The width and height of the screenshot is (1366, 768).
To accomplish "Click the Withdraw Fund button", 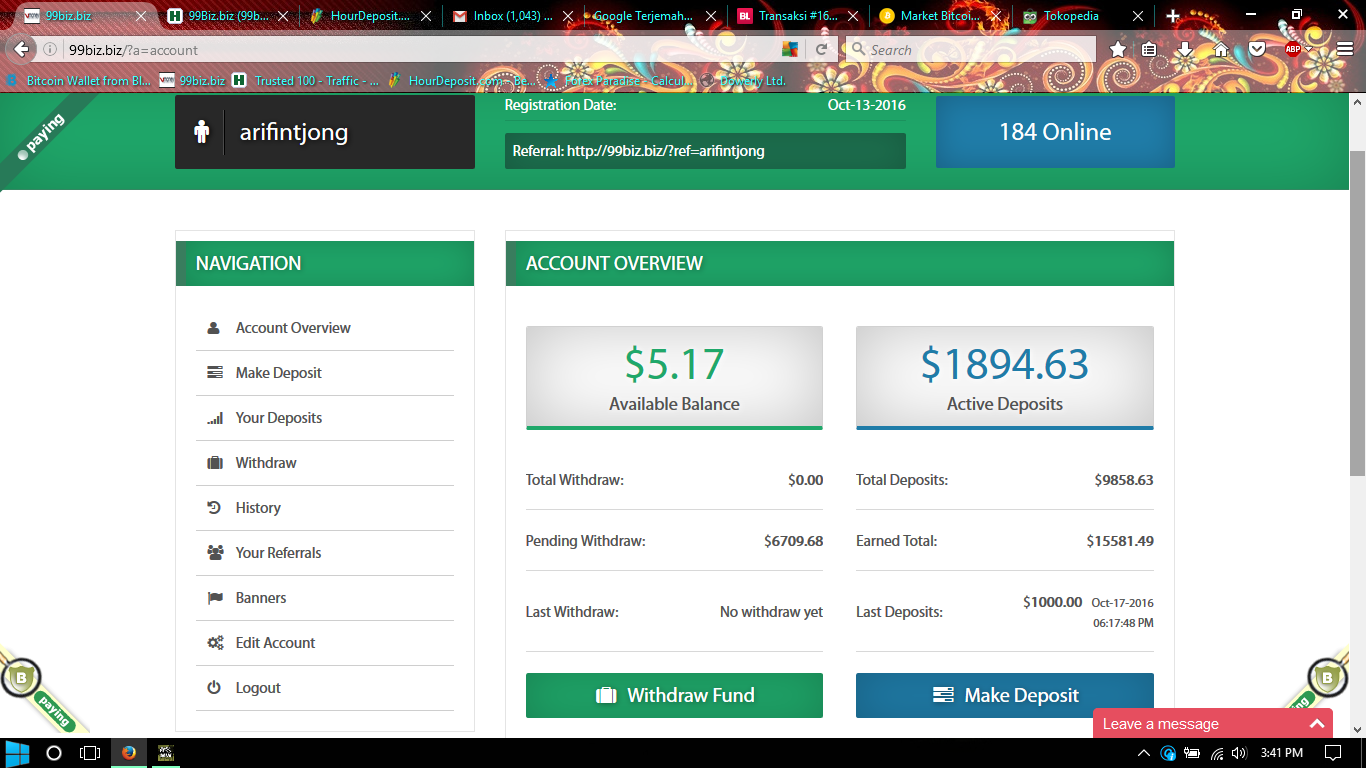I will (x=674, y=695).
